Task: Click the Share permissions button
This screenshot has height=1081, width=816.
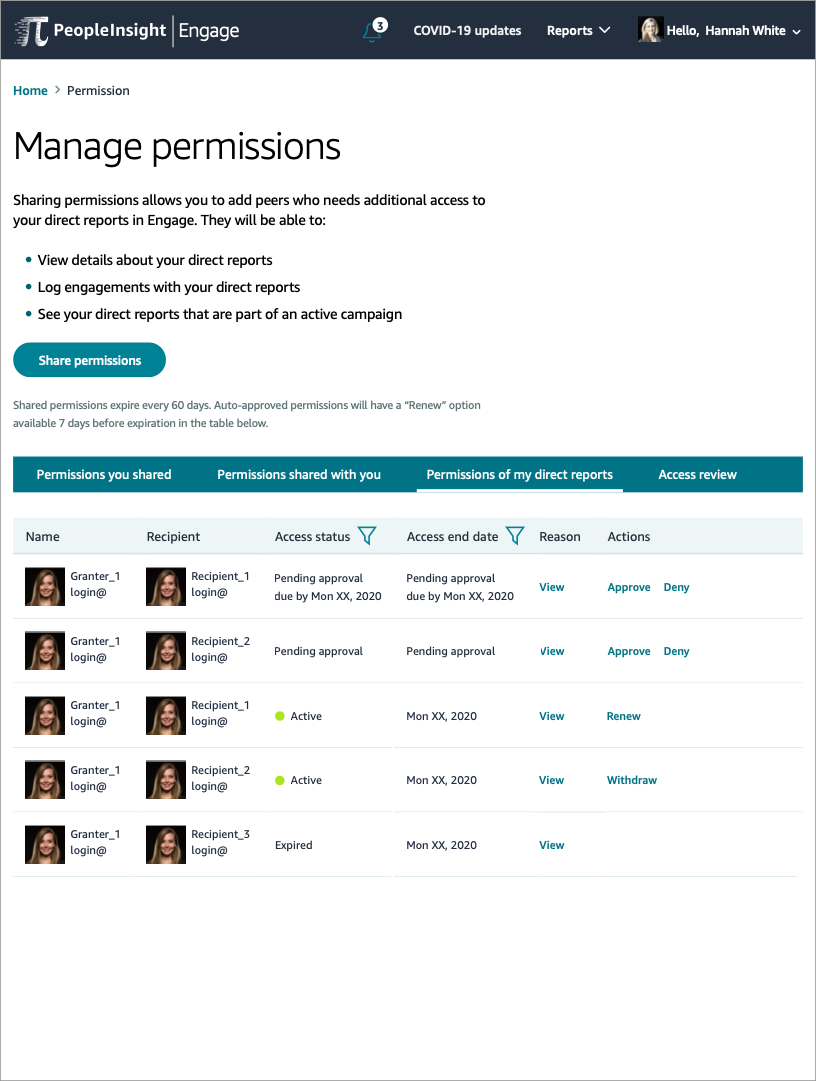Action: pos(90,360)
